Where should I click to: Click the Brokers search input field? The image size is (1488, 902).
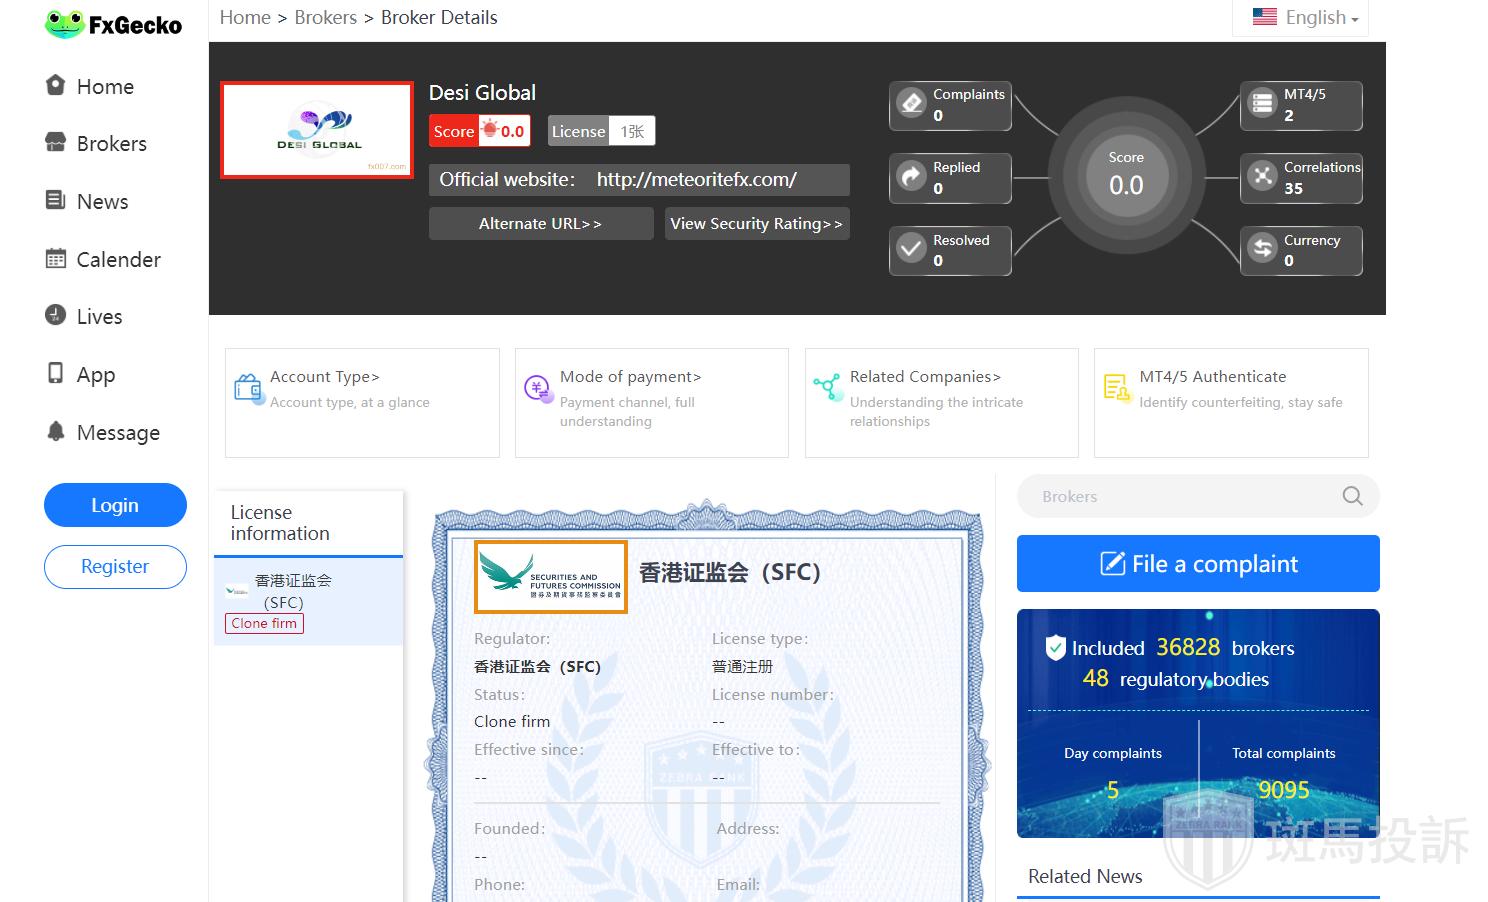(x=1180, y=496)
